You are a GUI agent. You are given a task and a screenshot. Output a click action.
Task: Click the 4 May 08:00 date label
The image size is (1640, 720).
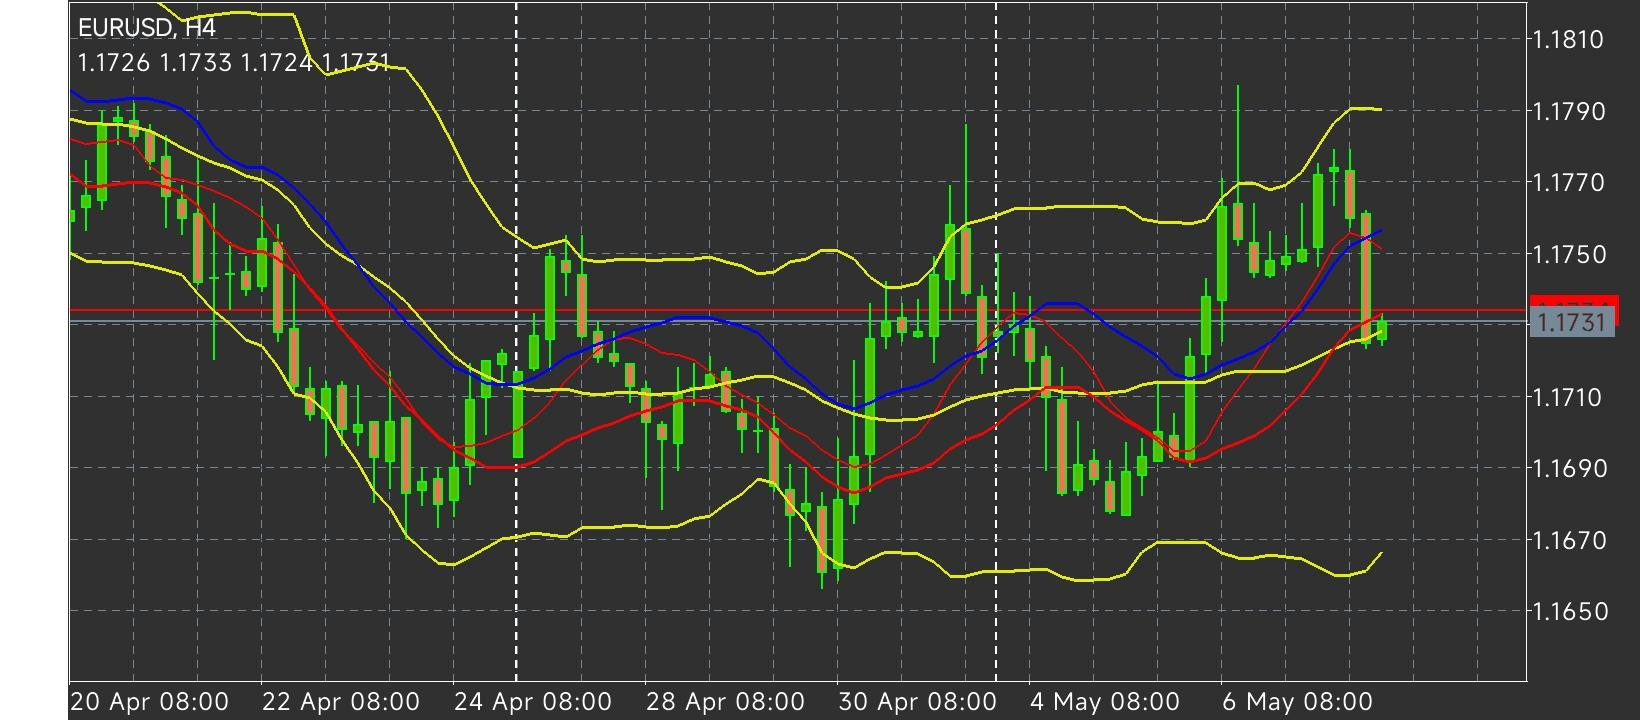pos(1105,701)
